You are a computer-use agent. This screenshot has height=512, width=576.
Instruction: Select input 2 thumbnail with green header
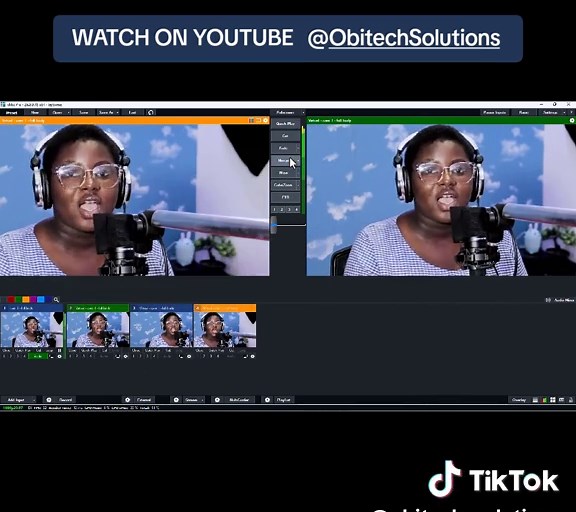click(98, 329)
